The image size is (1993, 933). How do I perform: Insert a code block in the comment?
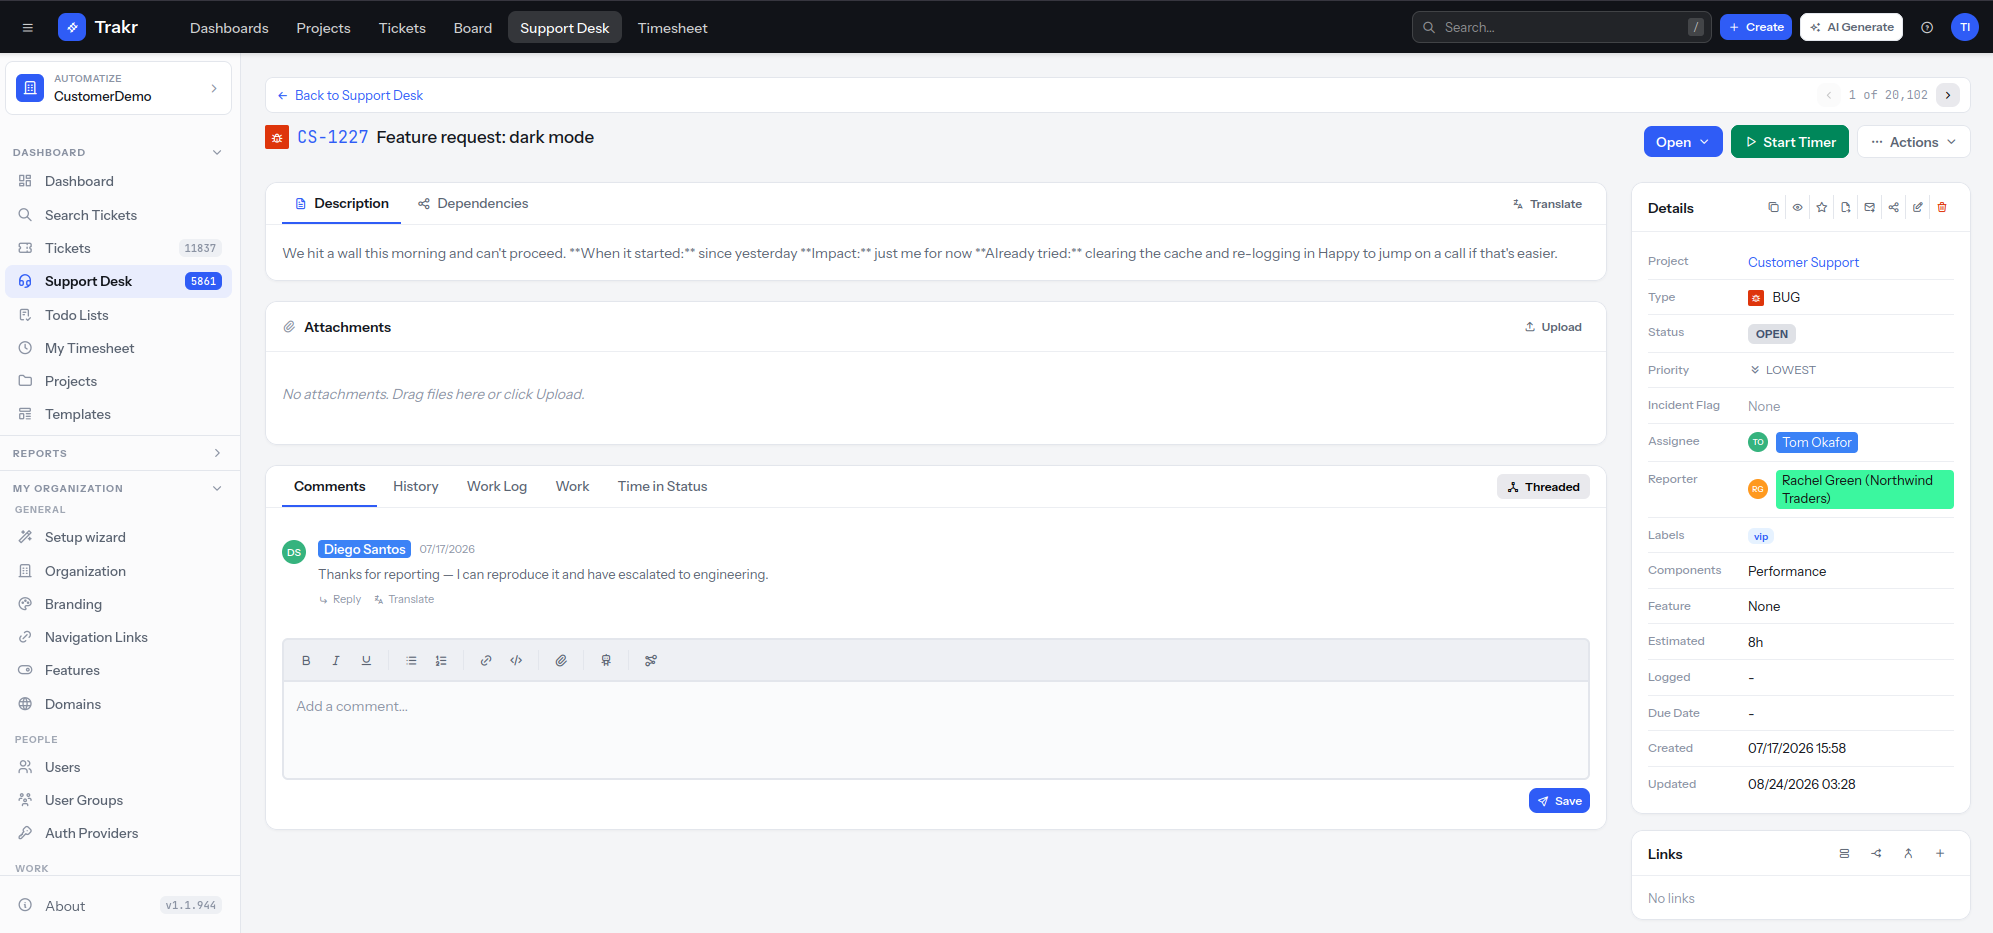pos(516,660)
